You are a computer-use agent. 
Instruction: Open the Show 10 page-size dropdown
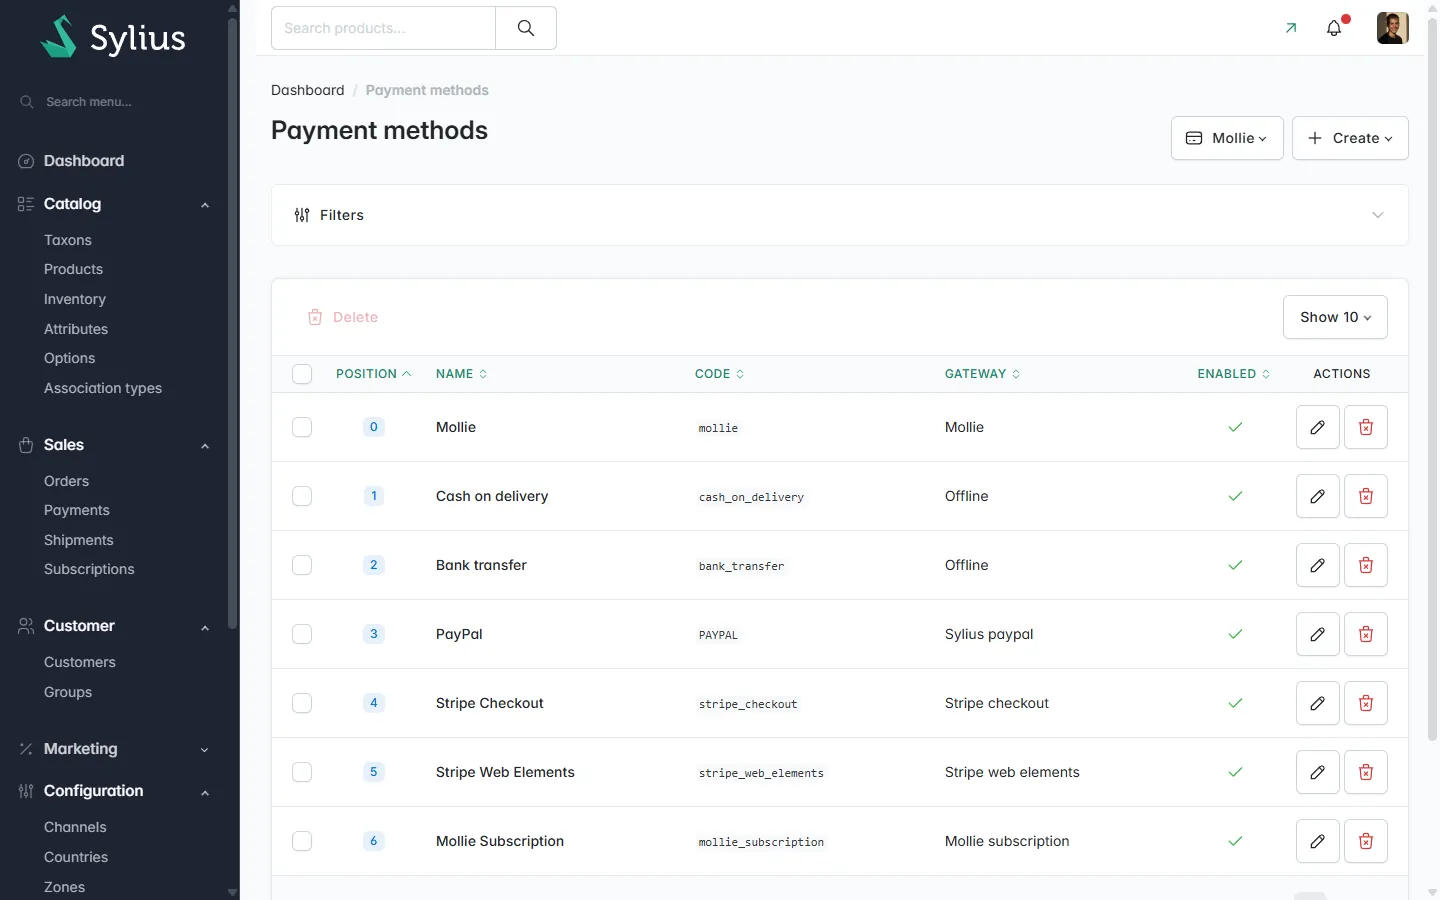point(1335,317)
